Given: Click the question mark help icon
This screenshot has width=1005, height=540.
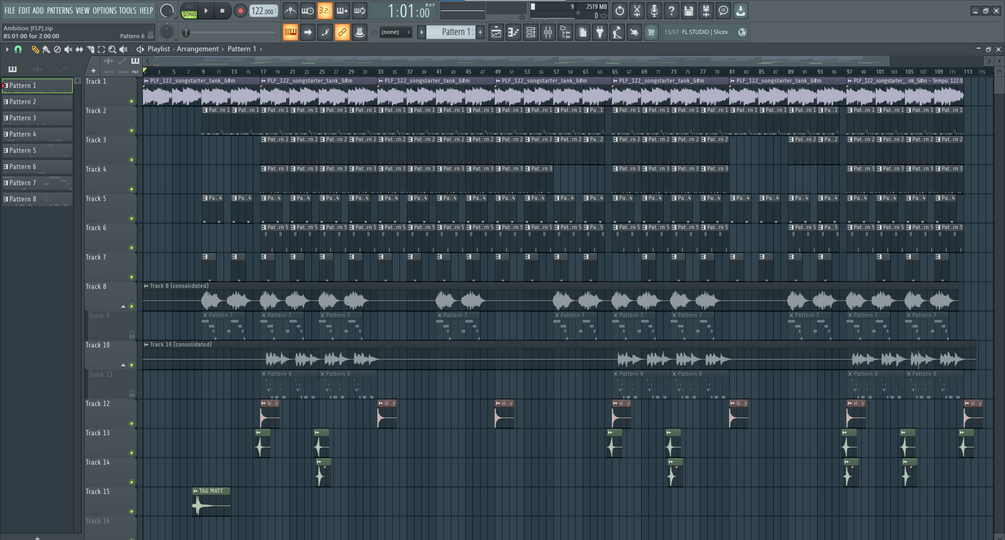Looking at the screenshot, I should 671,11.
